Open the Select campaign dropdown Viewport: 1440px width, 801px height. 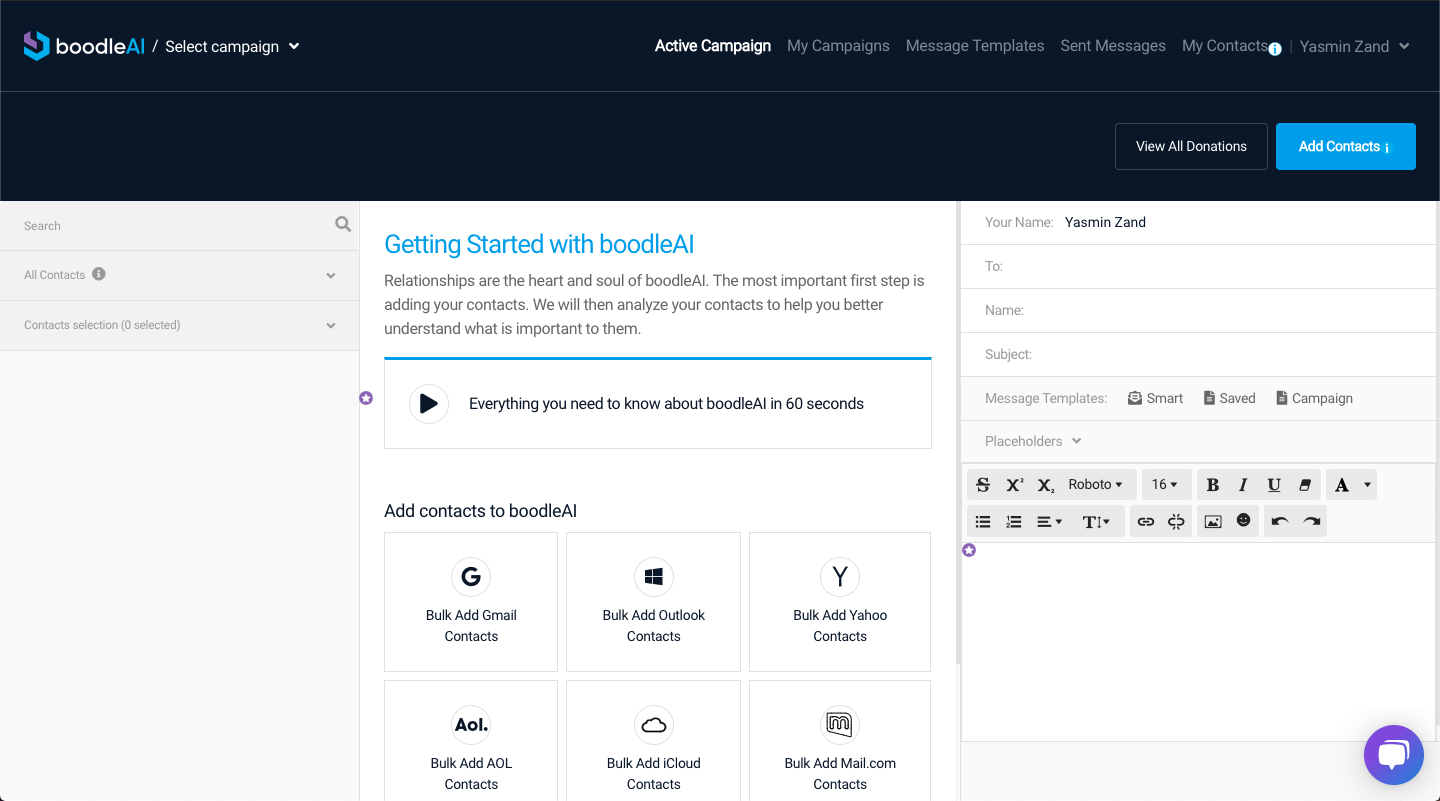232,46
